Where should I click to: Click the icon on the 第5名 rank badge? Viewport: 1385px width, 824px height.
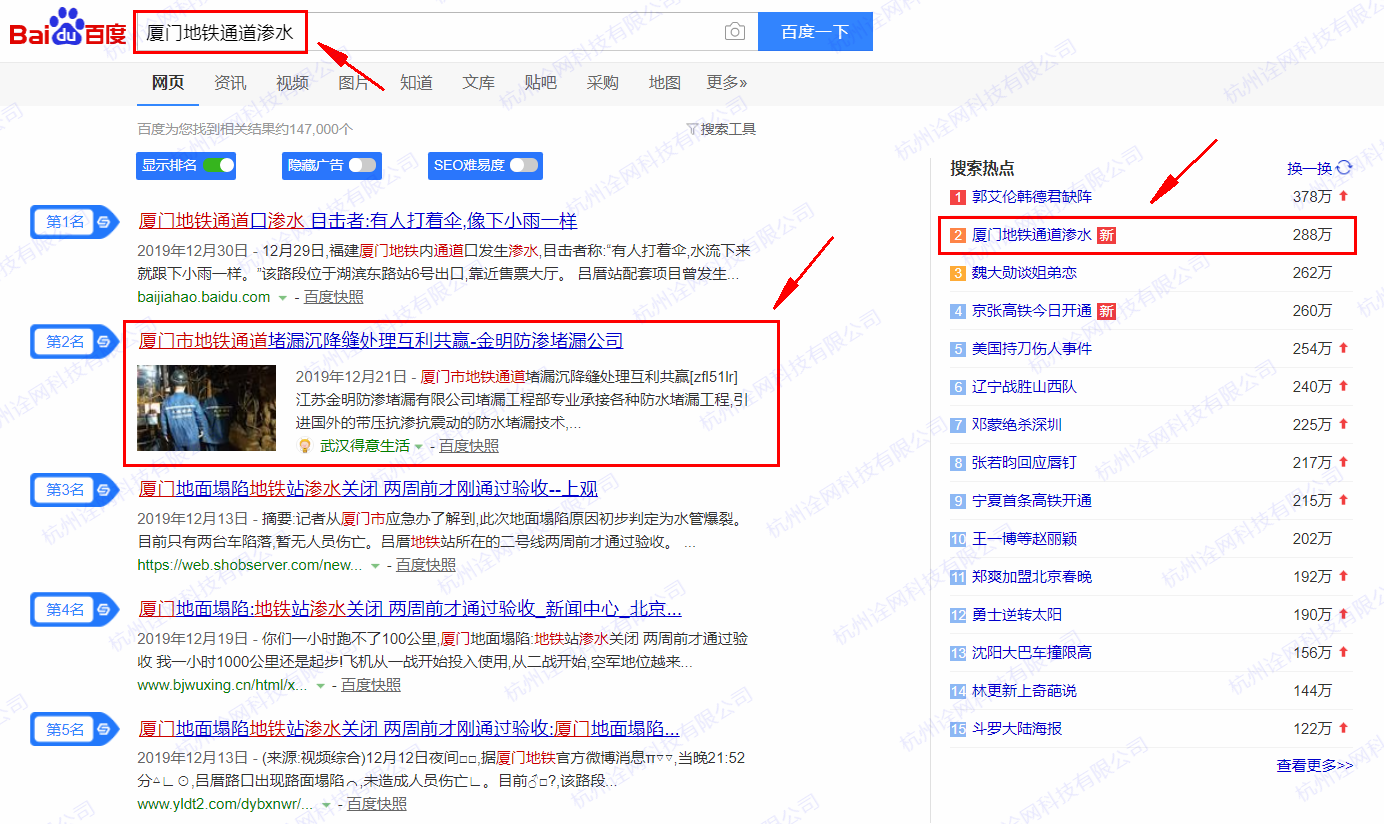coord(103,730)
